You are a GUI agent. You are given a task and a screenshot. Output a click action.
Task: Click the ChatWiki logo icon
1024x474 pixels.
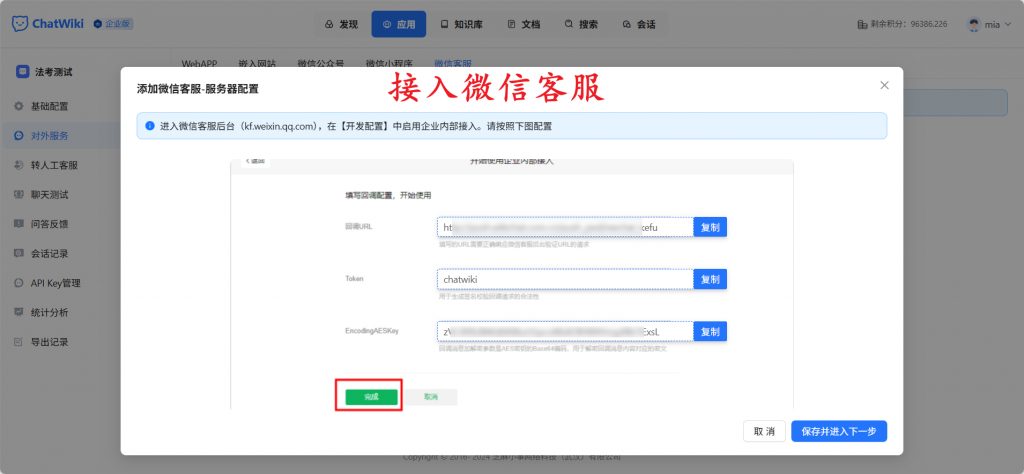pyautogui.click(x=20, y=24)
